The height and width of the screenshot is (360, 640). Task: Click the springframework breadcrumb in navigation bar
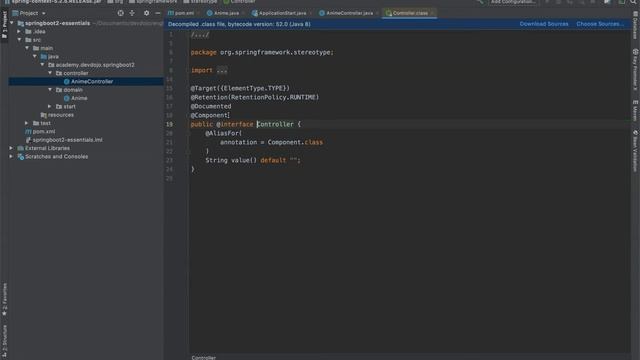click(154, 2)
